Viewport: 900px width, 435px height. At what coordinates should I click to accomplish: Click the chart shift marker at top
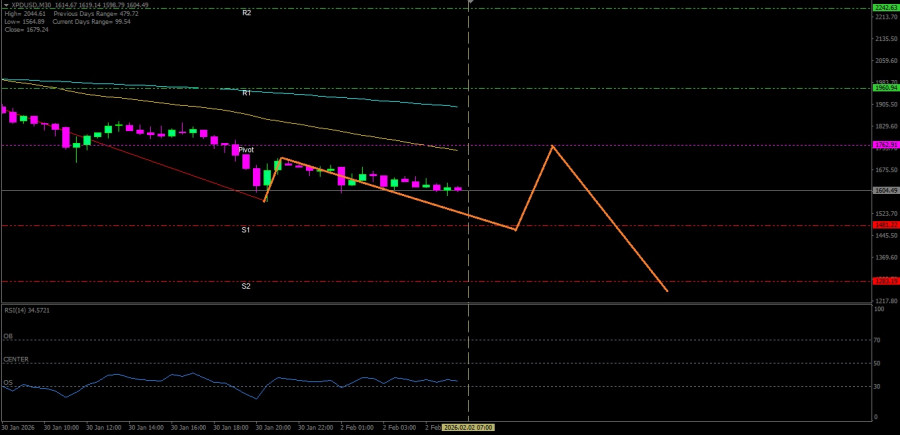469,3
